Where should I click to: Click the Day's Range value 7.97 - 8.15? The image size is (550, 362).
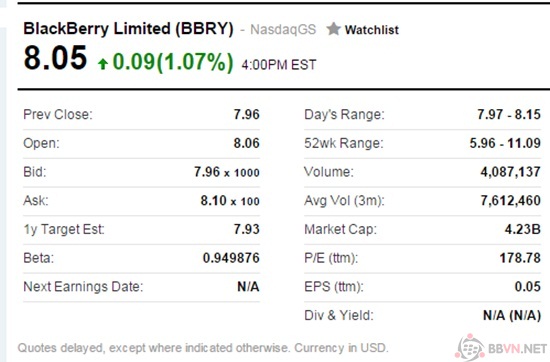[509, 115]
